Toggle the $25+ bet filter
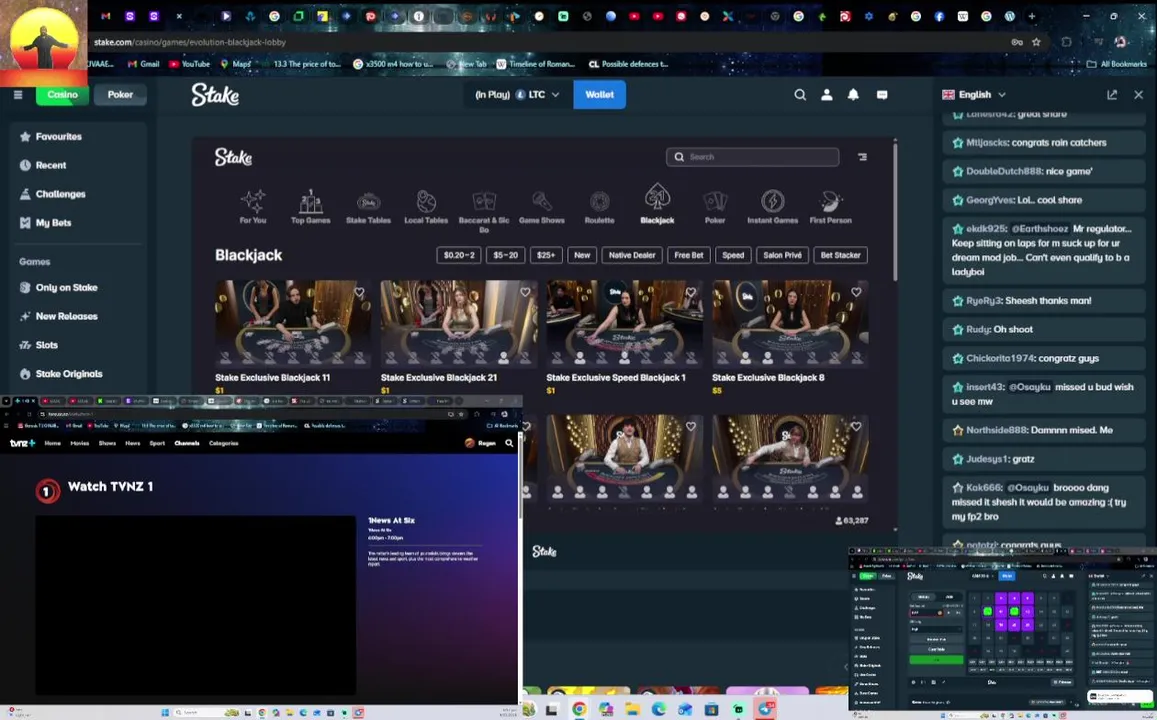Viewport: 1157px width, 720px height. pyautogui.click(x=546, y=255)
